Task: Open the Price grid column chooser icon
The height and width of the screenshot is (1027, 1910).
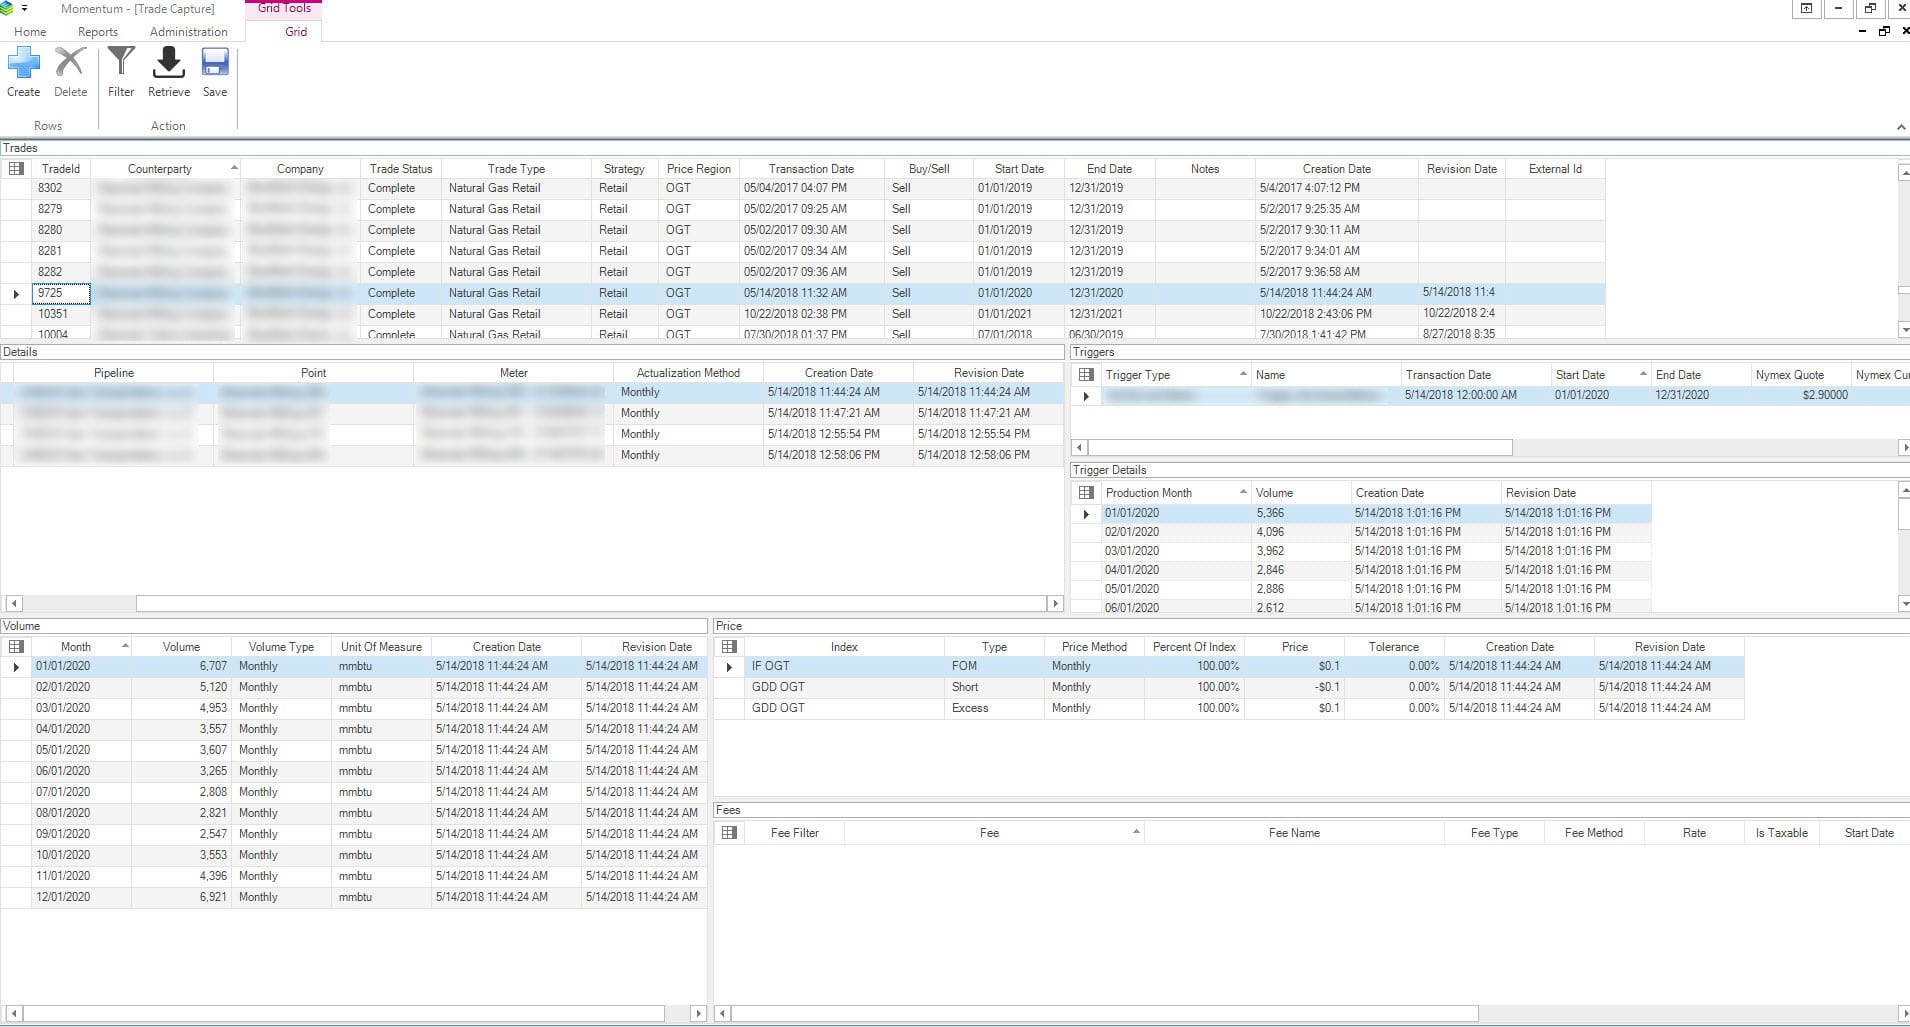Action: (730, 647)
